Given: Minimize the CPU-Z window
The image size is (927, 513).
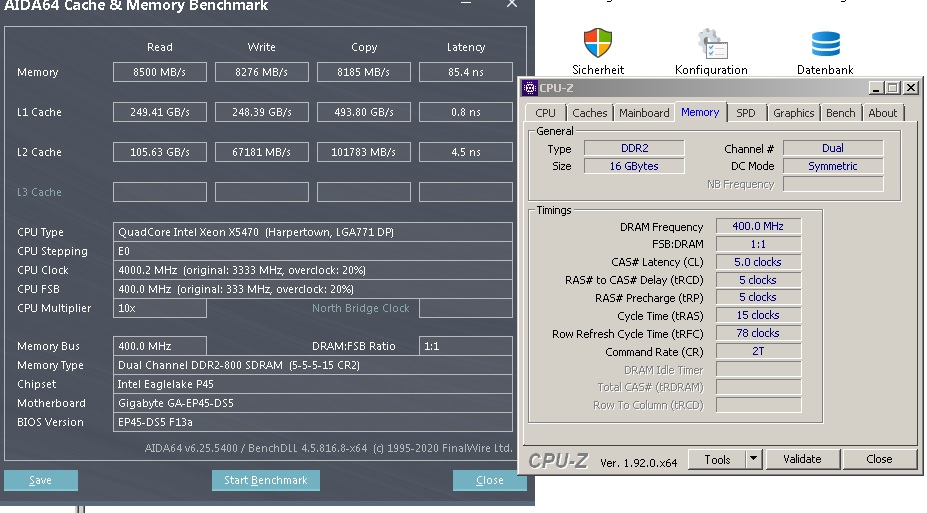Looking at the screenshot, I should tap(877, 88).
